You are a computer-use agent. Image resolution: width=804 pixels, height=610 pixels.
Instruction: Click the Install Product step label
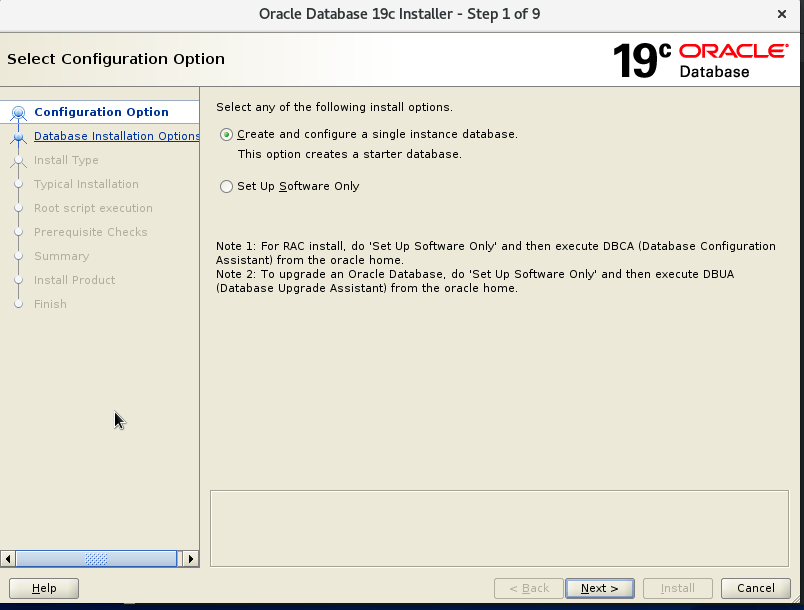[74, 280]
